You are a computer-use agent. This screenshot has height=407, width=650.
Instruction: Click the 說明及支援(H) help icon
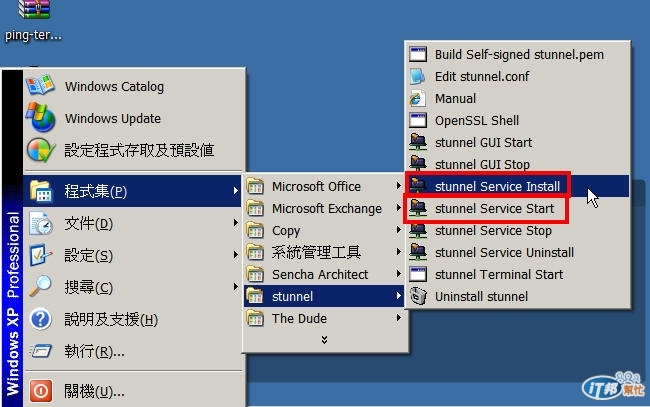pos(41,319)
